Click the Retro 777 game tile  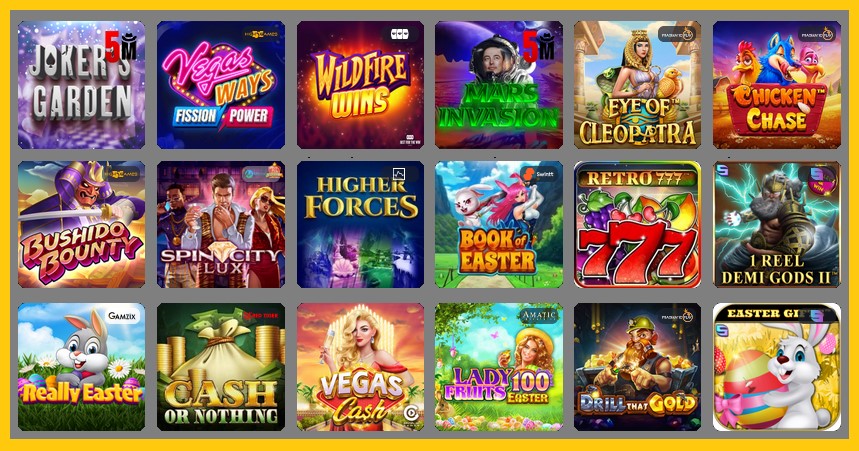pyautogui.click(x=638, y=225)
